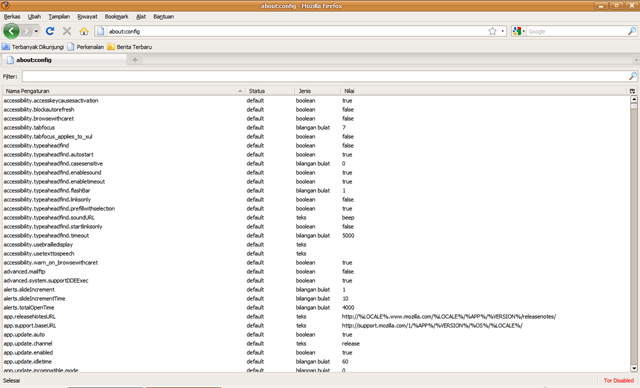Open the list all tabs dropdown

tap(636, 60)
